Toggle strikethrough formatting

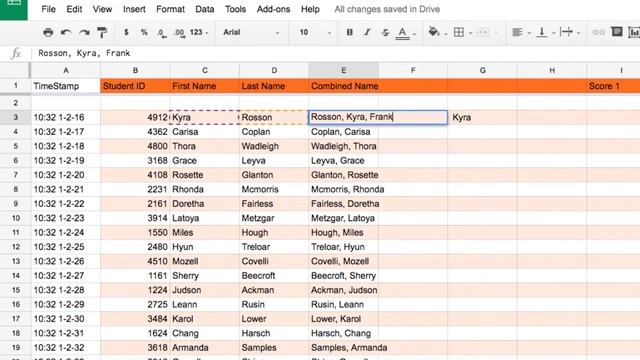(x=385, y=32)
